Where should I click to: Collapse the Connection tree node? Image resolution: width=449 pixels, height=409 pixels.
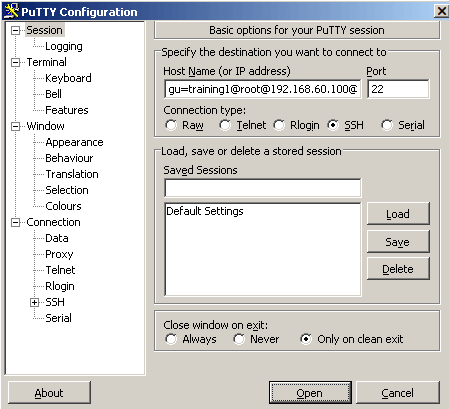(x=15, y=222)
